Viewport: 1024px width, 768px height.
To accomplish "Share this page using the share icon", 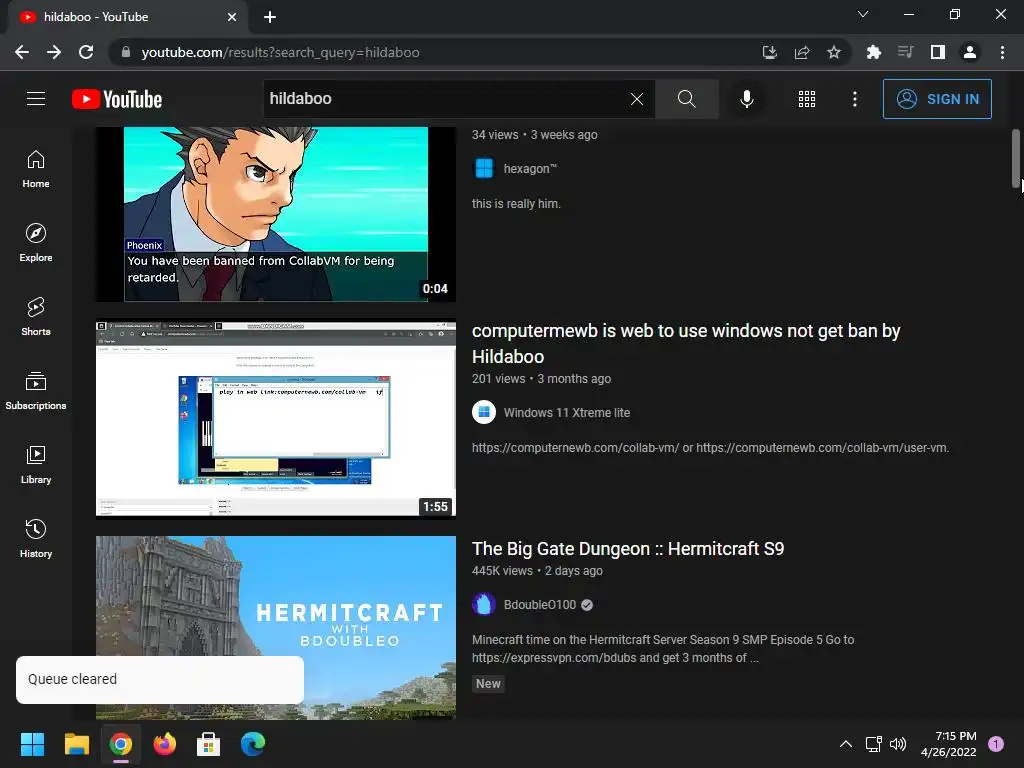I will (801, 52).
